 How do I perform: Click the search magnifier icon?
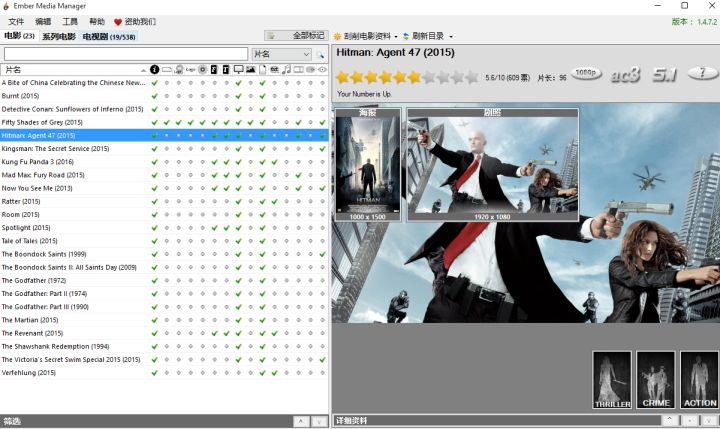tap(320, 55)
